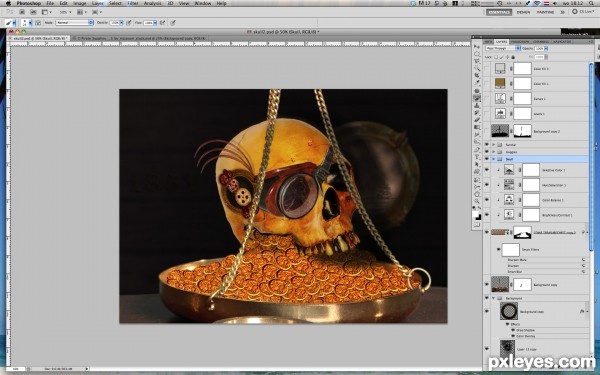
Task: Click the Essentials workspace button
Action: [499, 12]
